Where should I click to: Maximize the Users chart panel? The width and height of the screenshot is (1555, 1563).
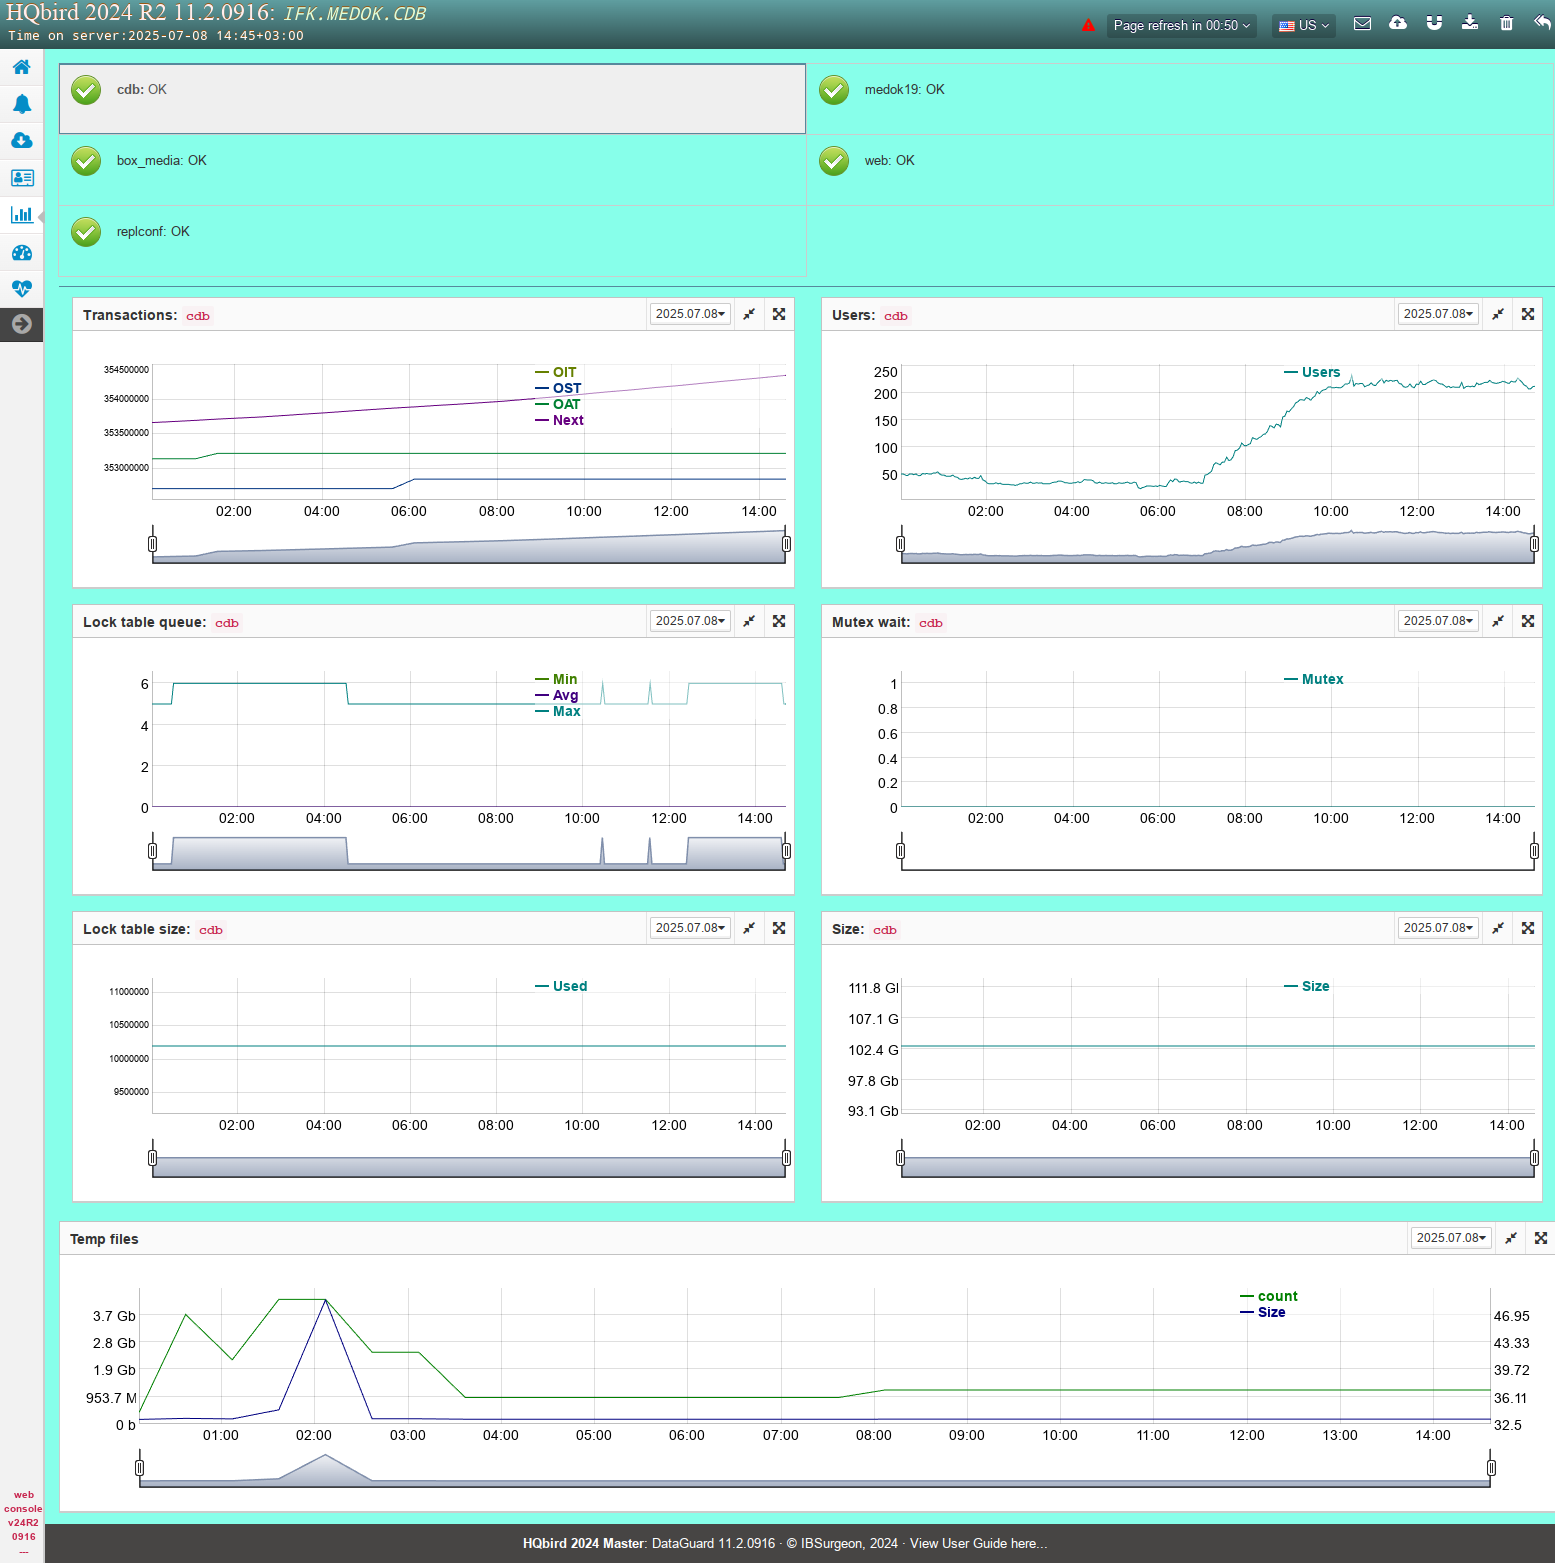coord(1527,314)
